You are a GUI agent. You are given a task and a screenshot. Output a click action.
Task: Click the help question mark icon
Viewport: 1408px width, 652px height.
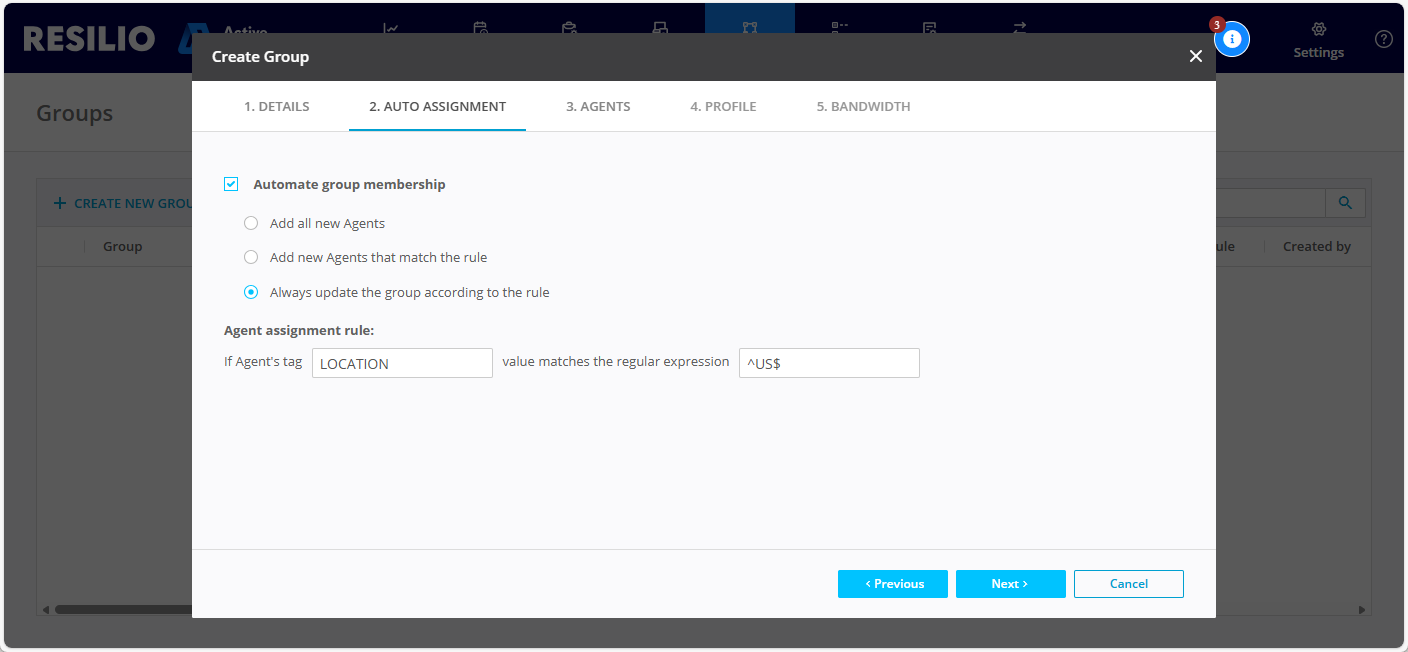point(1384,39)
